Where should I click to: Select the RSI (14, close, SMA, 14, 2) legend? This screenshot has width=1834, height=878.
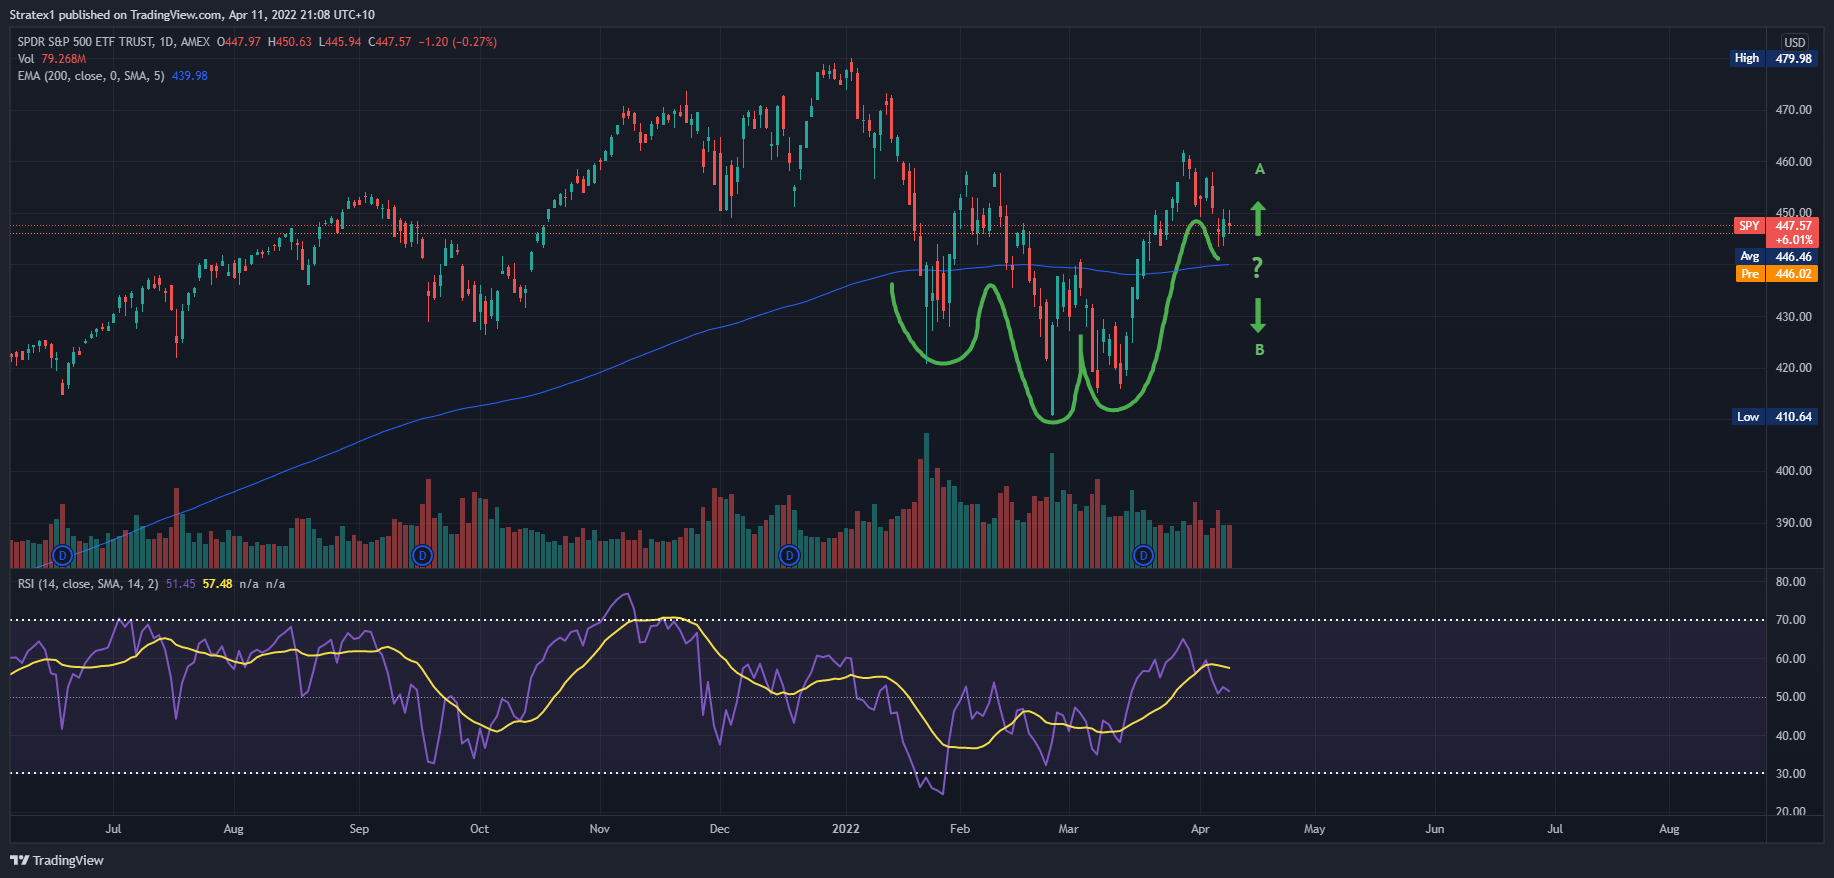(88, 584)
